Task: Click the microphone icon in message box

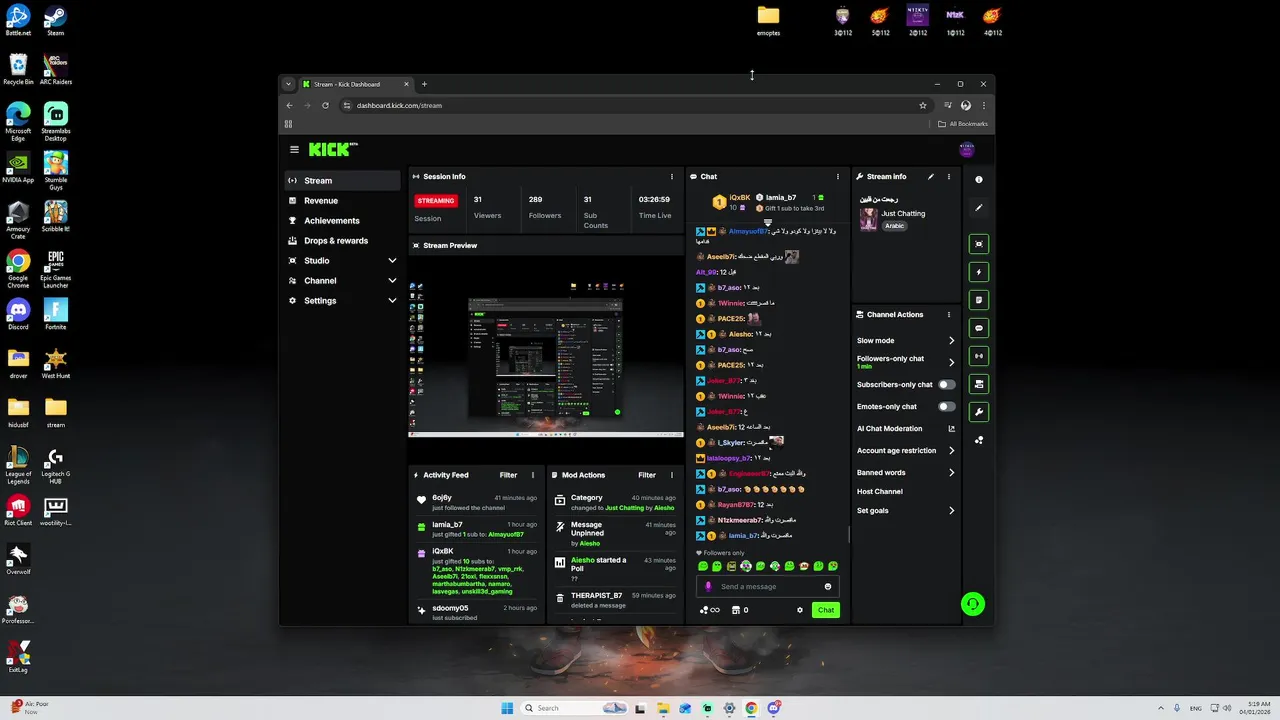Action: point(708,587)
